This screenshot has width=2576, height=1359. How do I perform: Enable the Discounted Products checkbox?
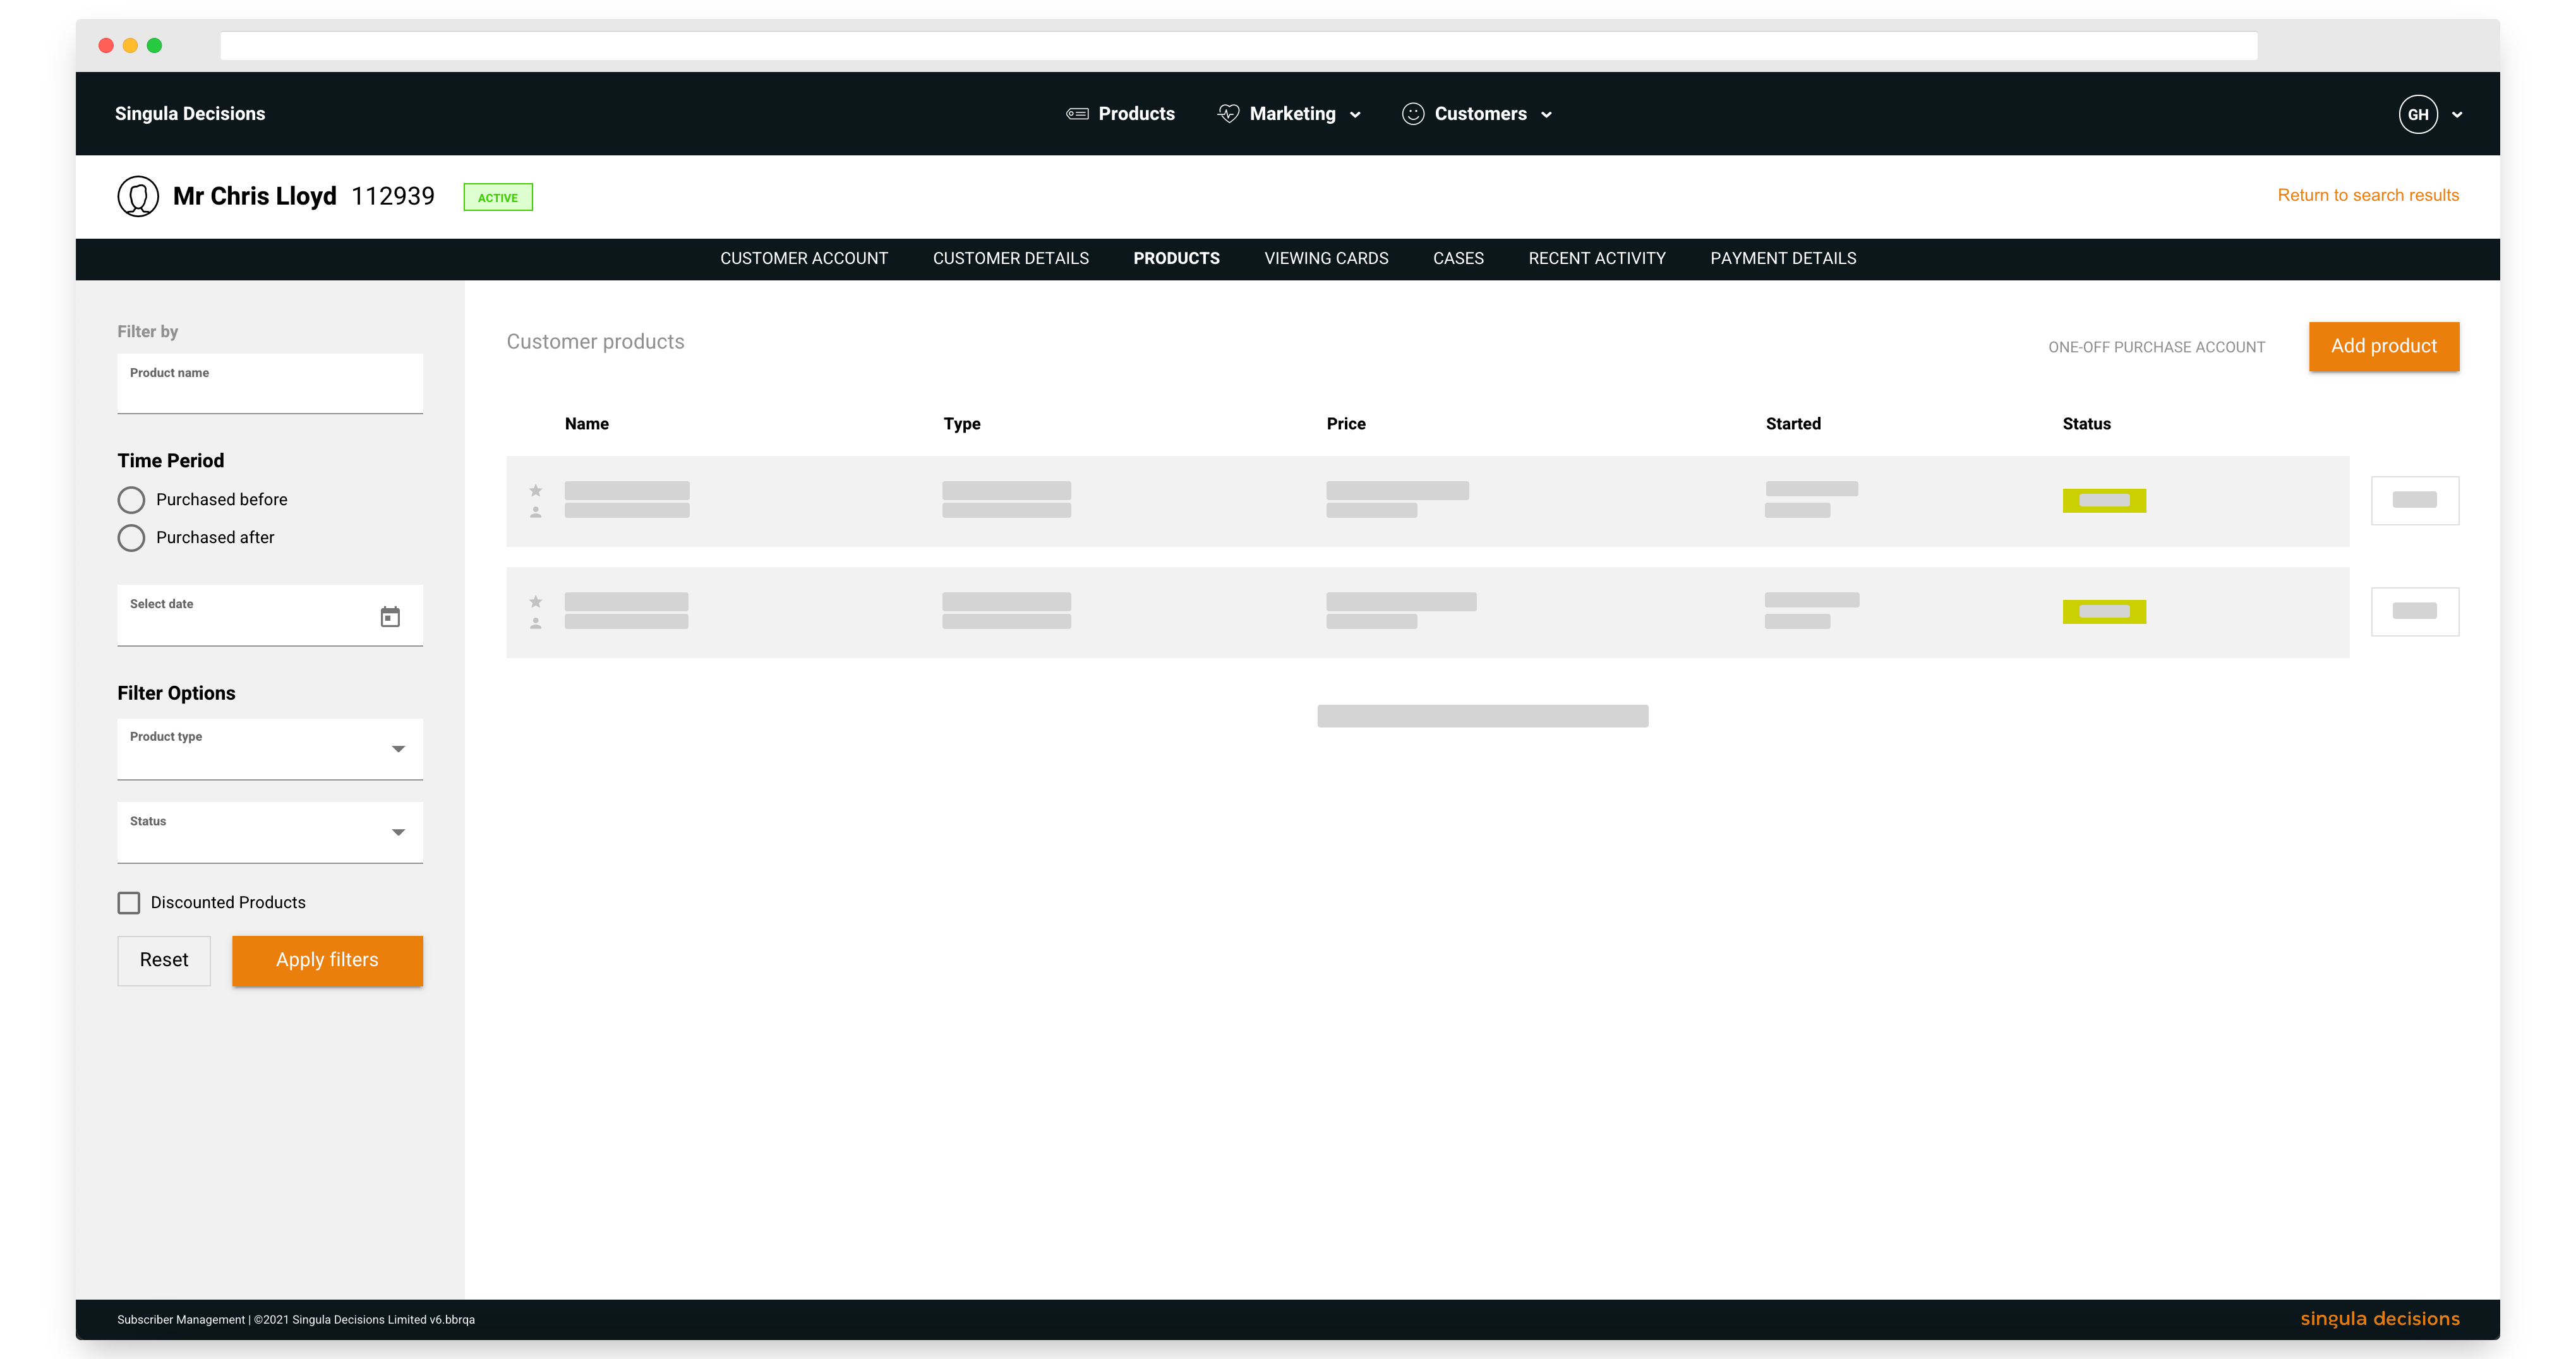[x=129, y=903]
